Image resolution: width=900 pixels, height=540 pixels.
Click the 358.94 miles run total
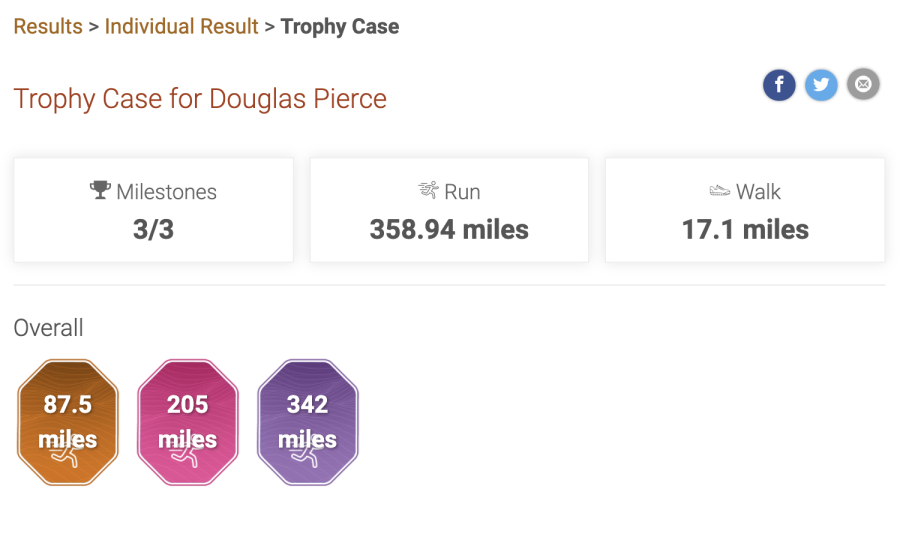pos(449,230)
